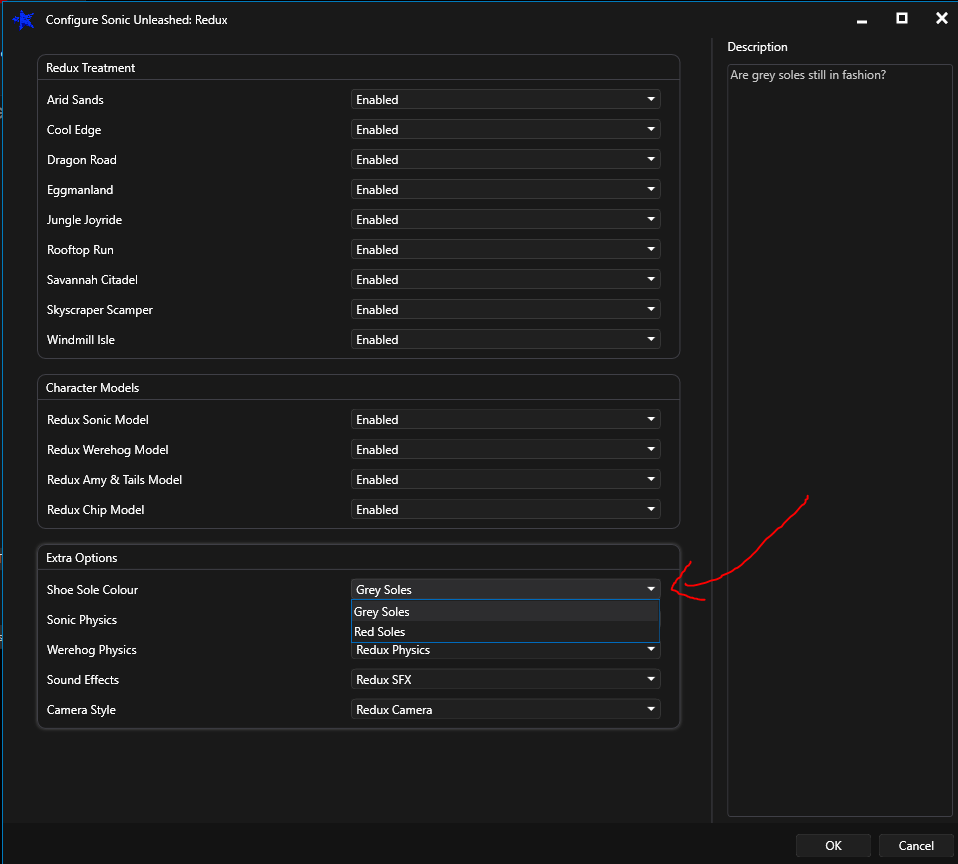Screen dimensions: 958x864
Task: Expand the Skyscraper Scamper dropdown
Action: pos(505,309)
